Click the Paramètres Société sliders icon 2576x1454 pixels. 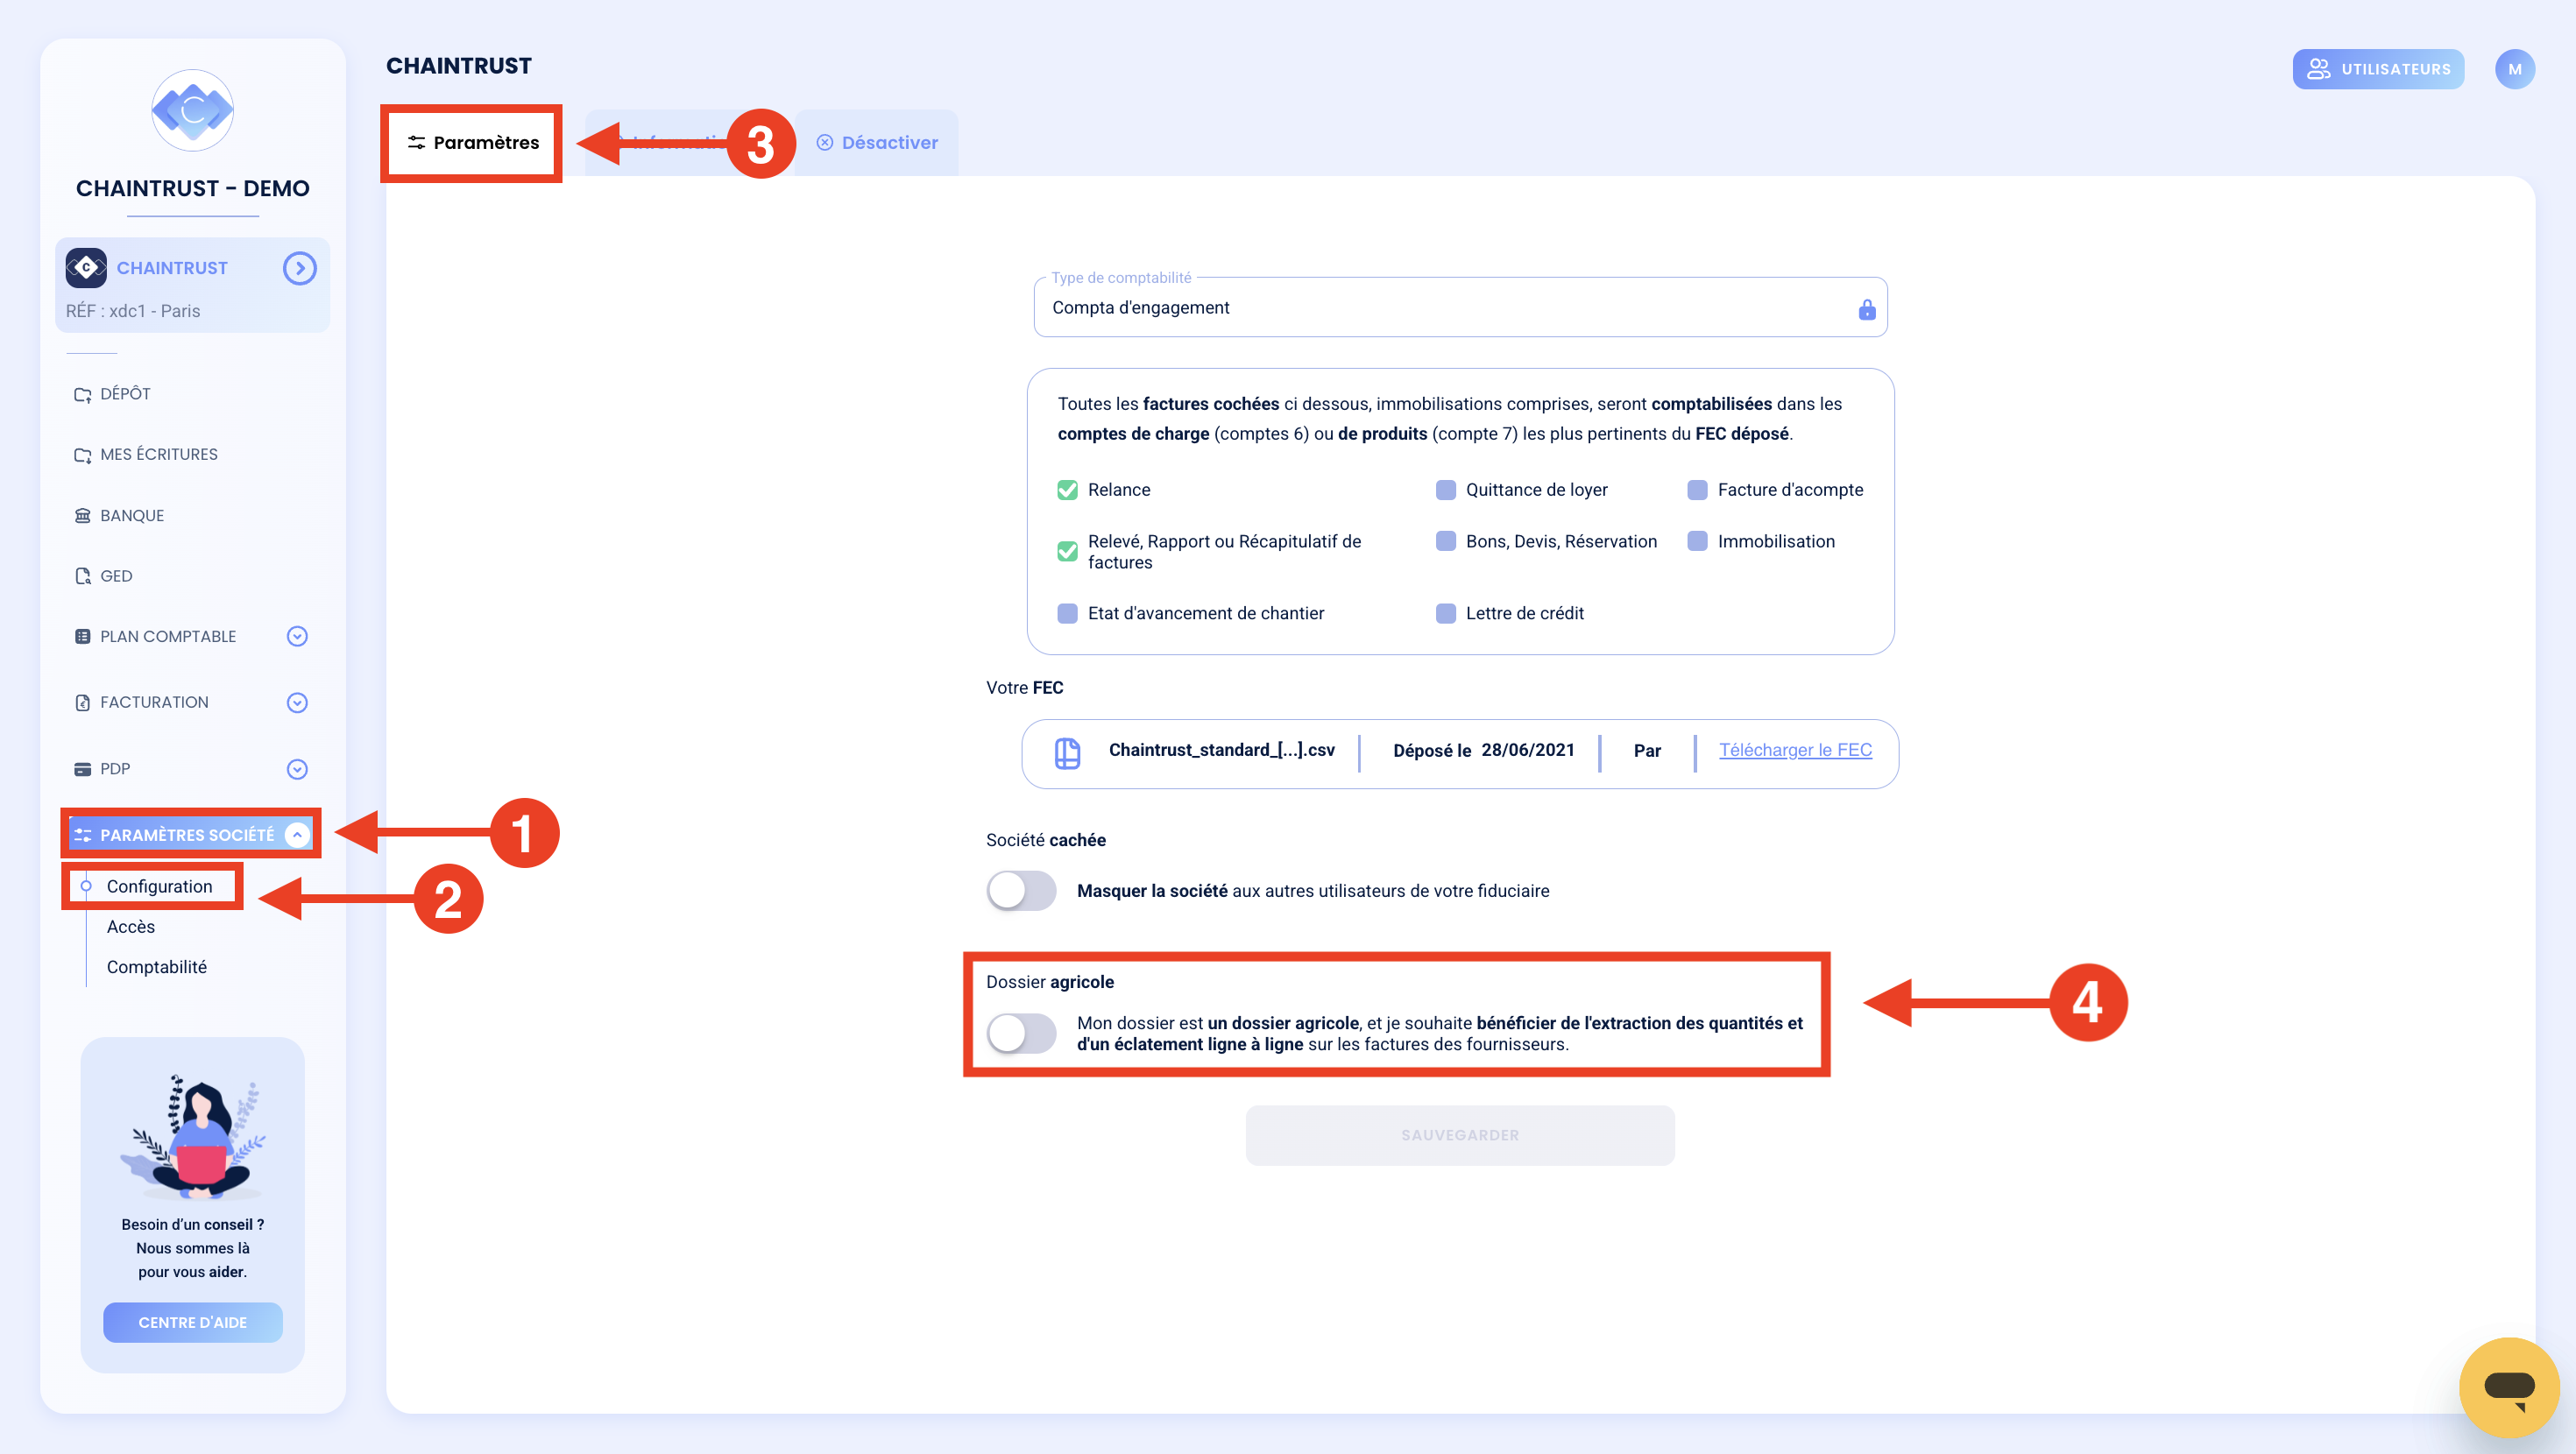pos(83,835)
